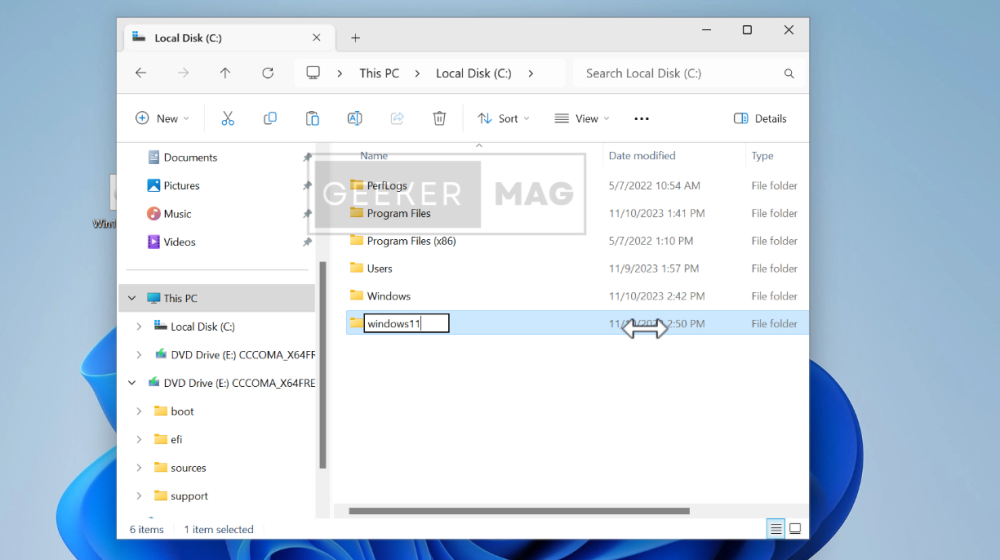The height and width of the screenshot is (560, 1000).
Task: Unpin Documents using its pin icon
Action: click(x=307, y=158)
